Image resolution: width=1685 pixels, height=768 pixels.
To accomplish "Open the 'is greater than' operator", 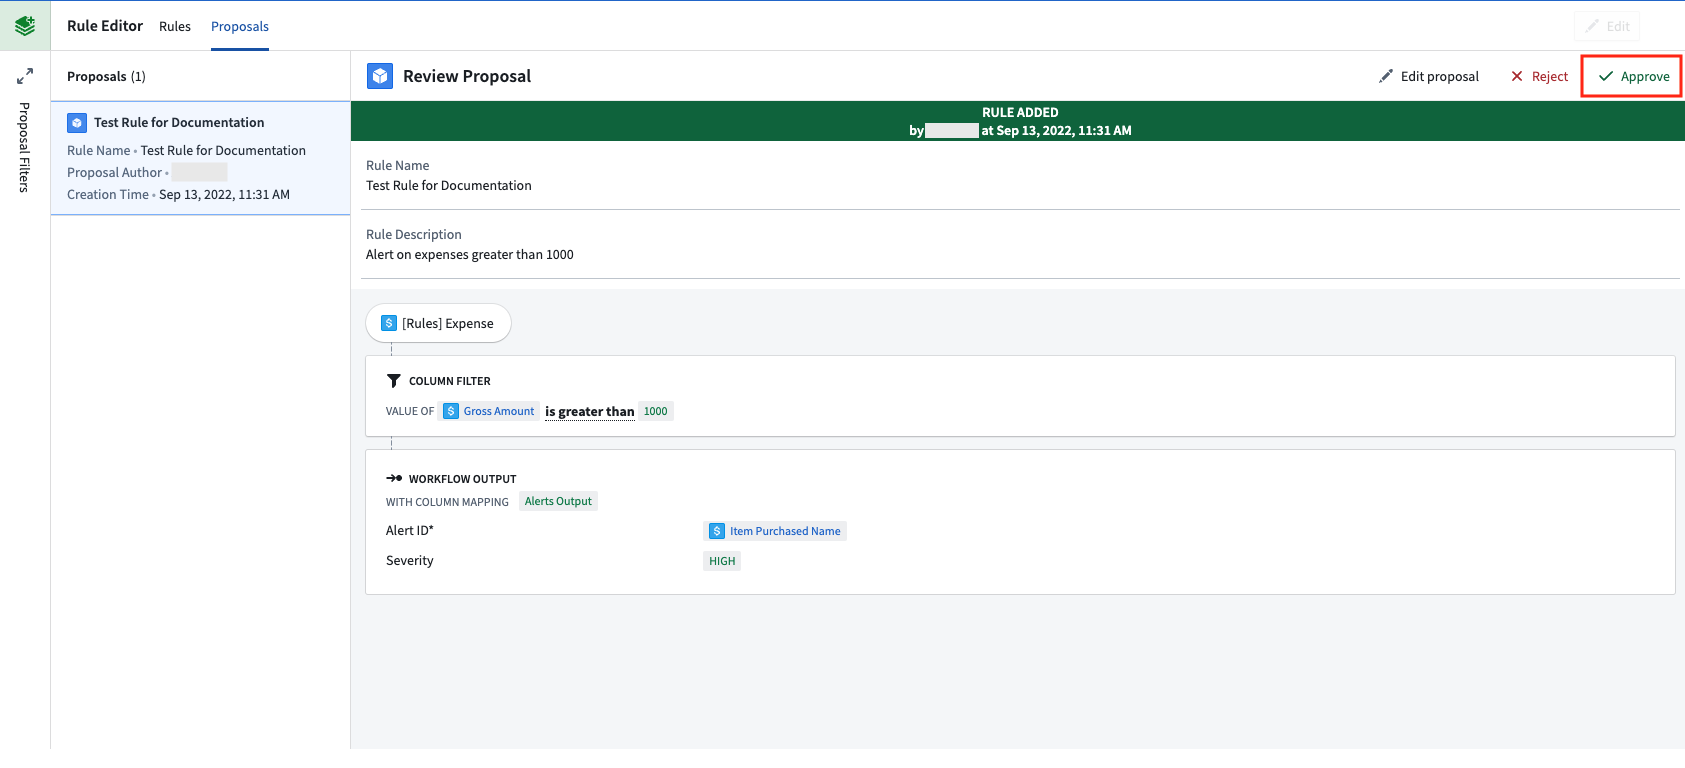I will click(590, 411).
